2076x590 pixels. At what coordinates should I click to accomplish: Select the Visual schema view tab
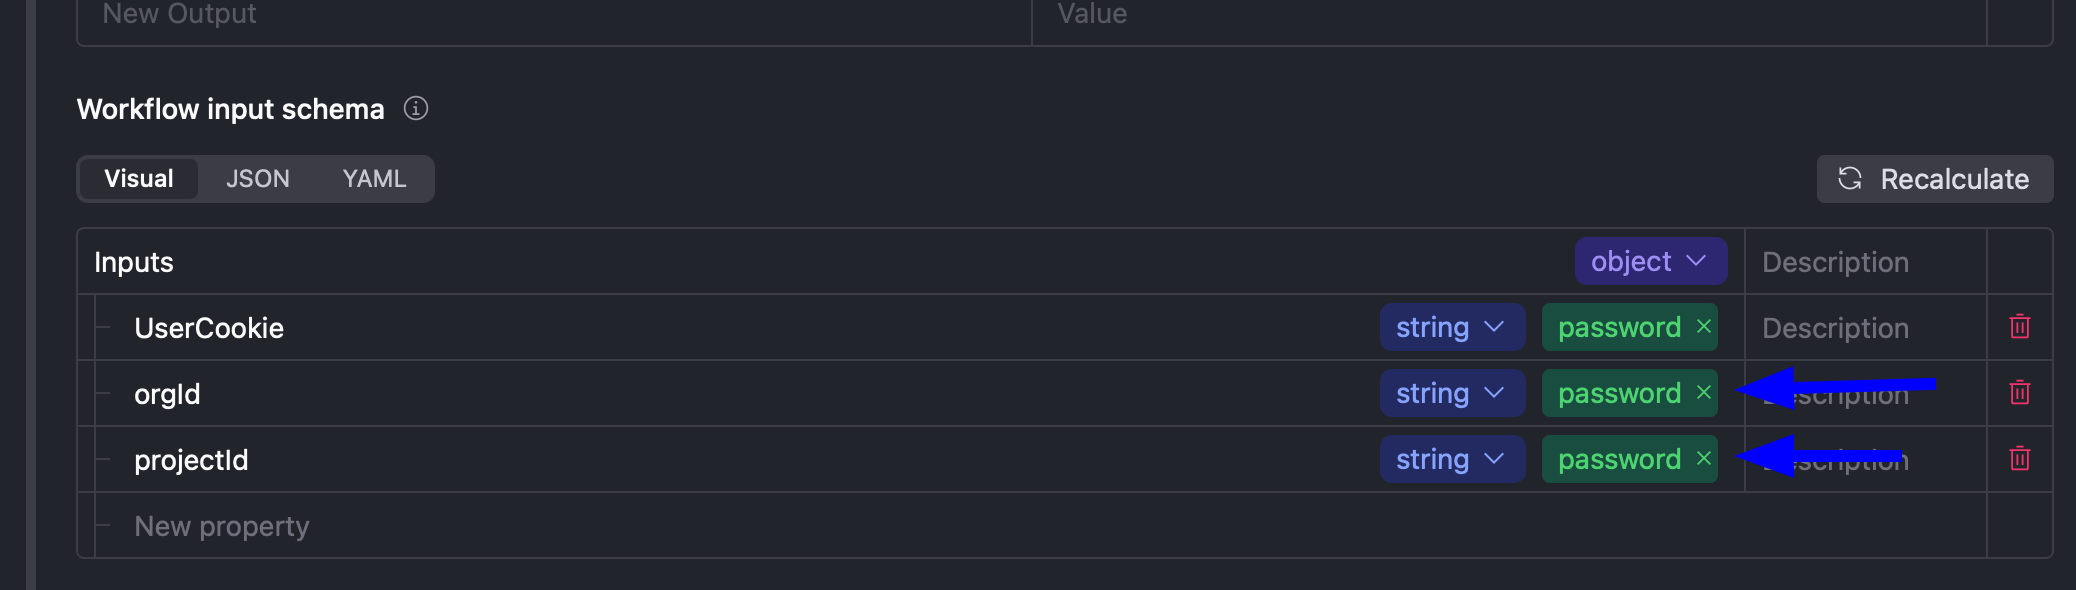tap(139, 179)
